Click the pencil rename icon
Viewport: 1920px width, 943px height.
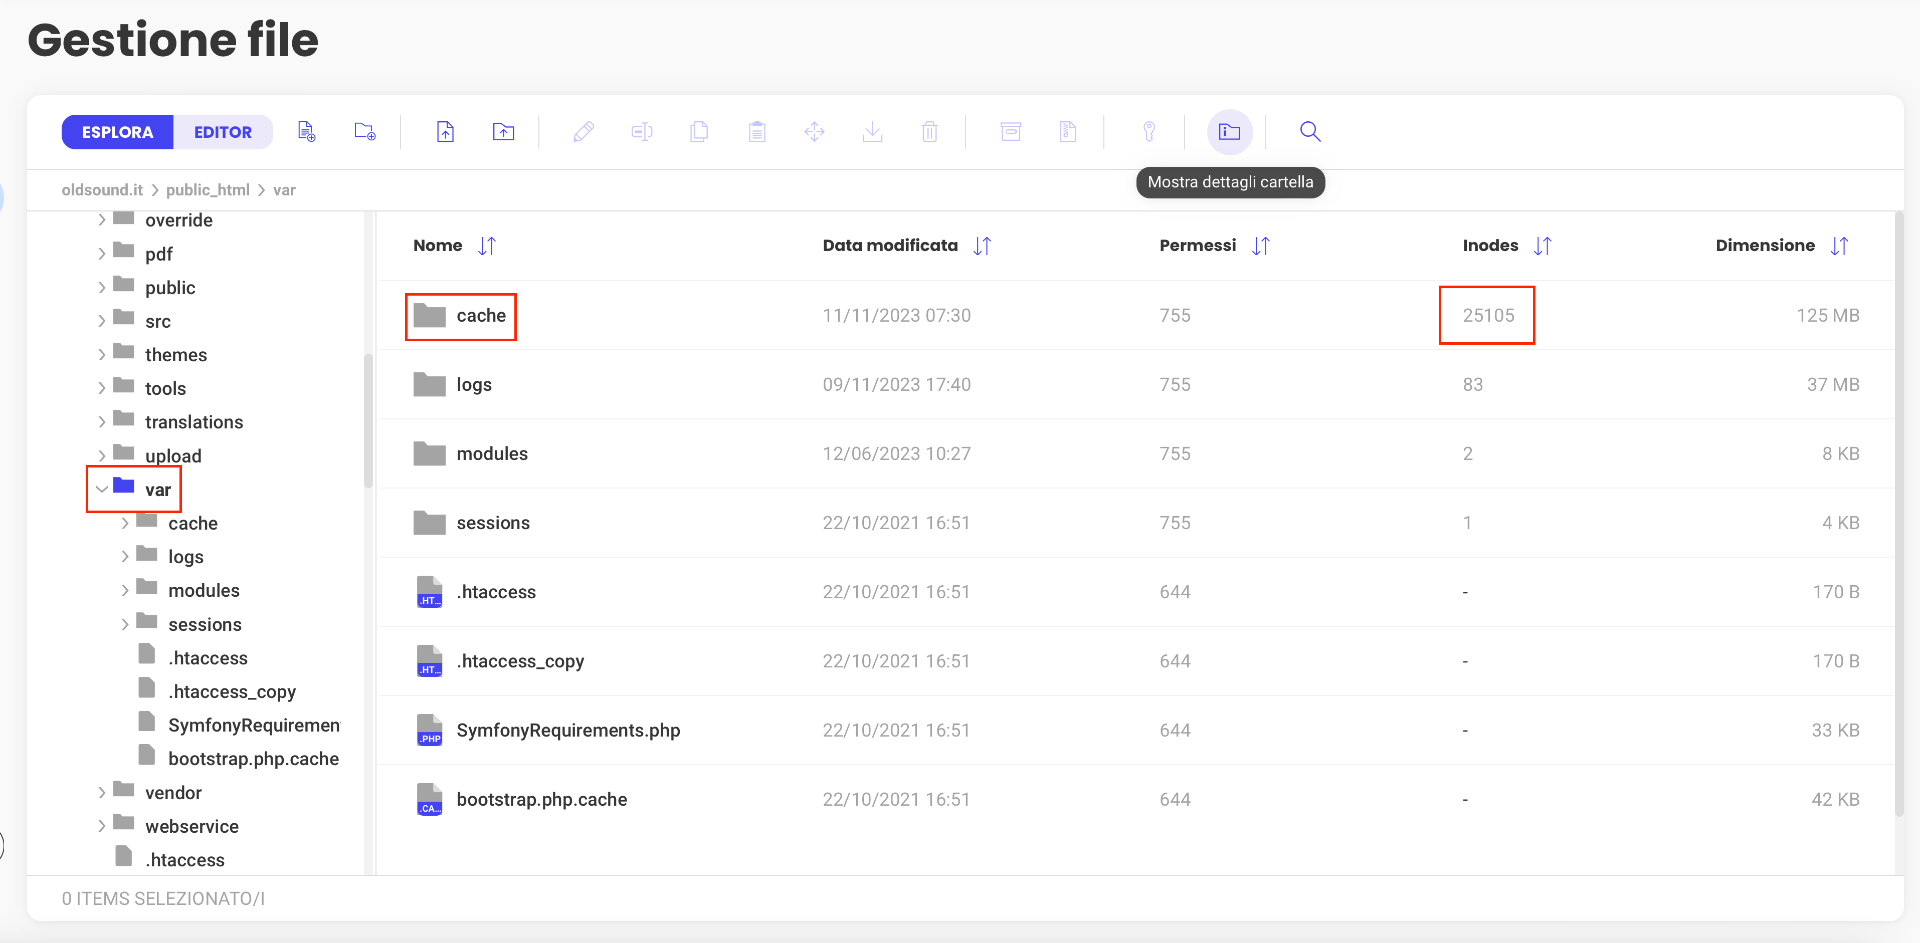pos(584,131)
